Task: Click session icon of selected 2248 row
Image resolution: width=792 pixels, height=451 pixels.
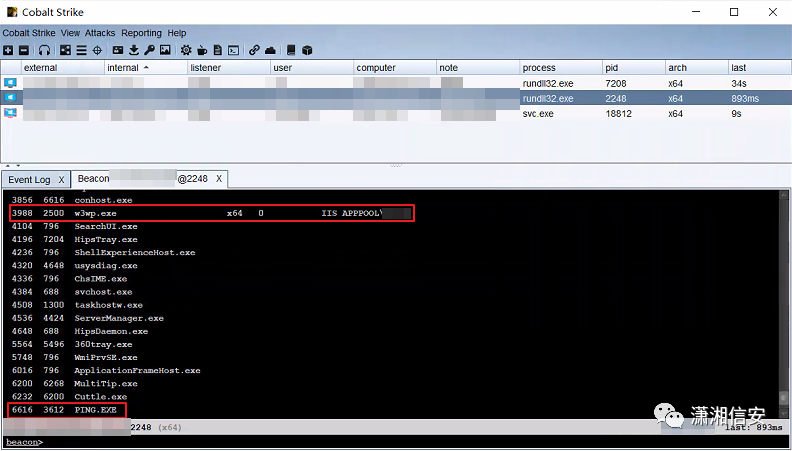Action: (10, 98)
